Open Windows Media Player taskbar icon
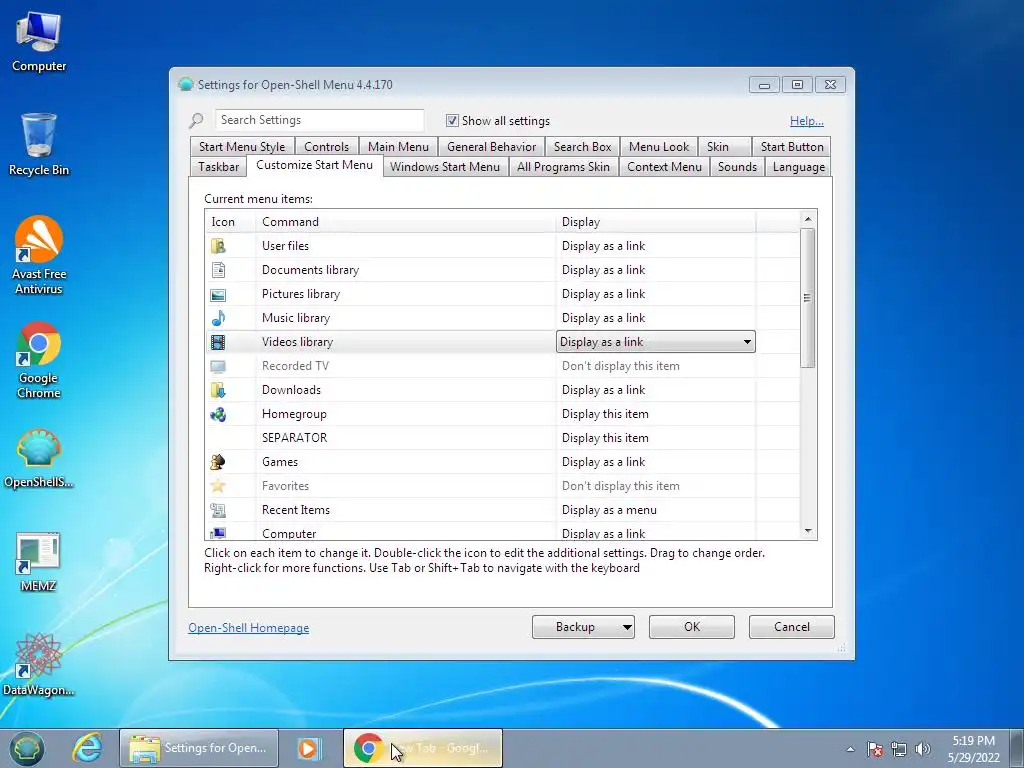 (x=309, y=748)
